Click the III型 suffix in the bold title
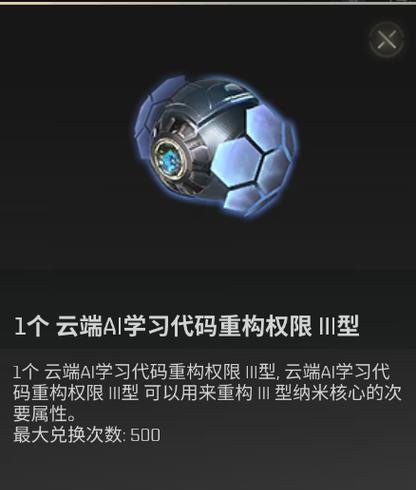 click(x=339, y=326)
